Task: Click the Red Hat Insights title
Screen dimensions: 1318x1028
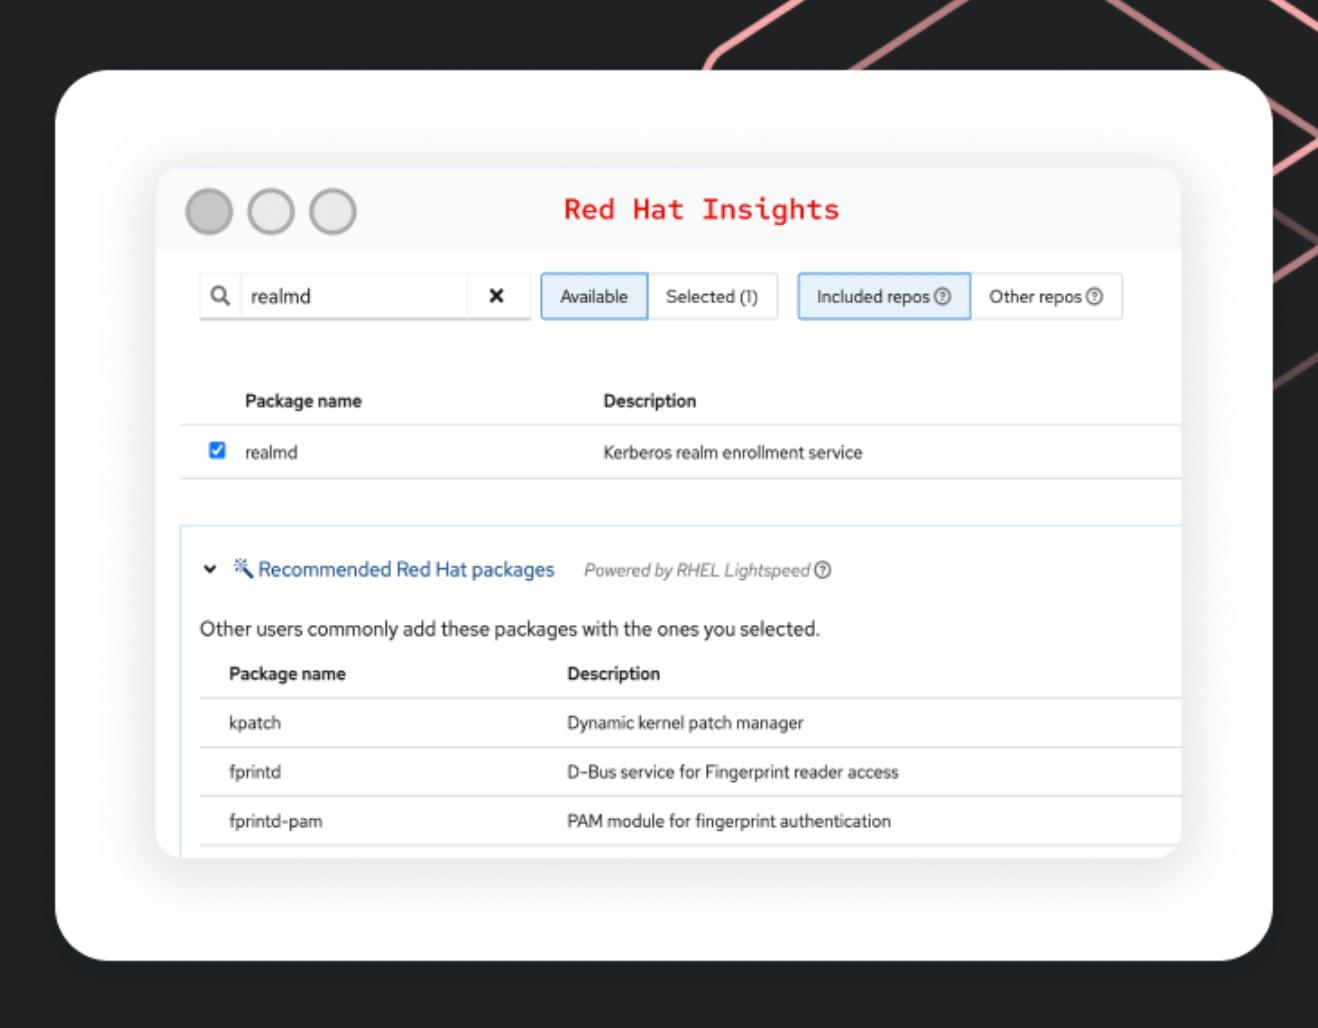Action: (702, 210)
